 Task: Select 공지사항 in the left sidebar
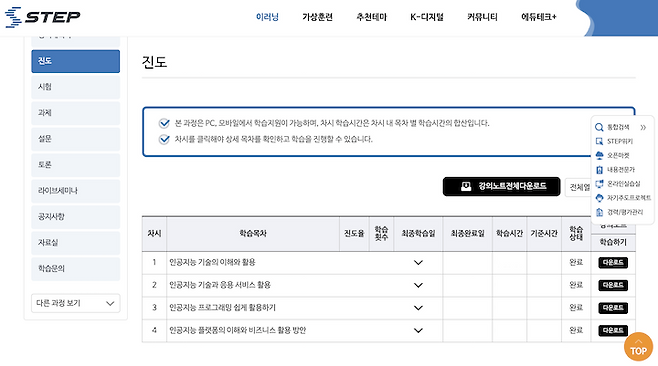tap(76, 217)
